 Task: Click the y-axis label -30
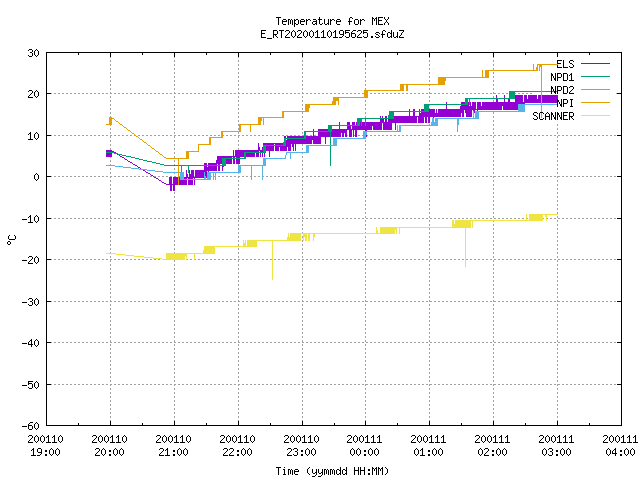(31, 302)
